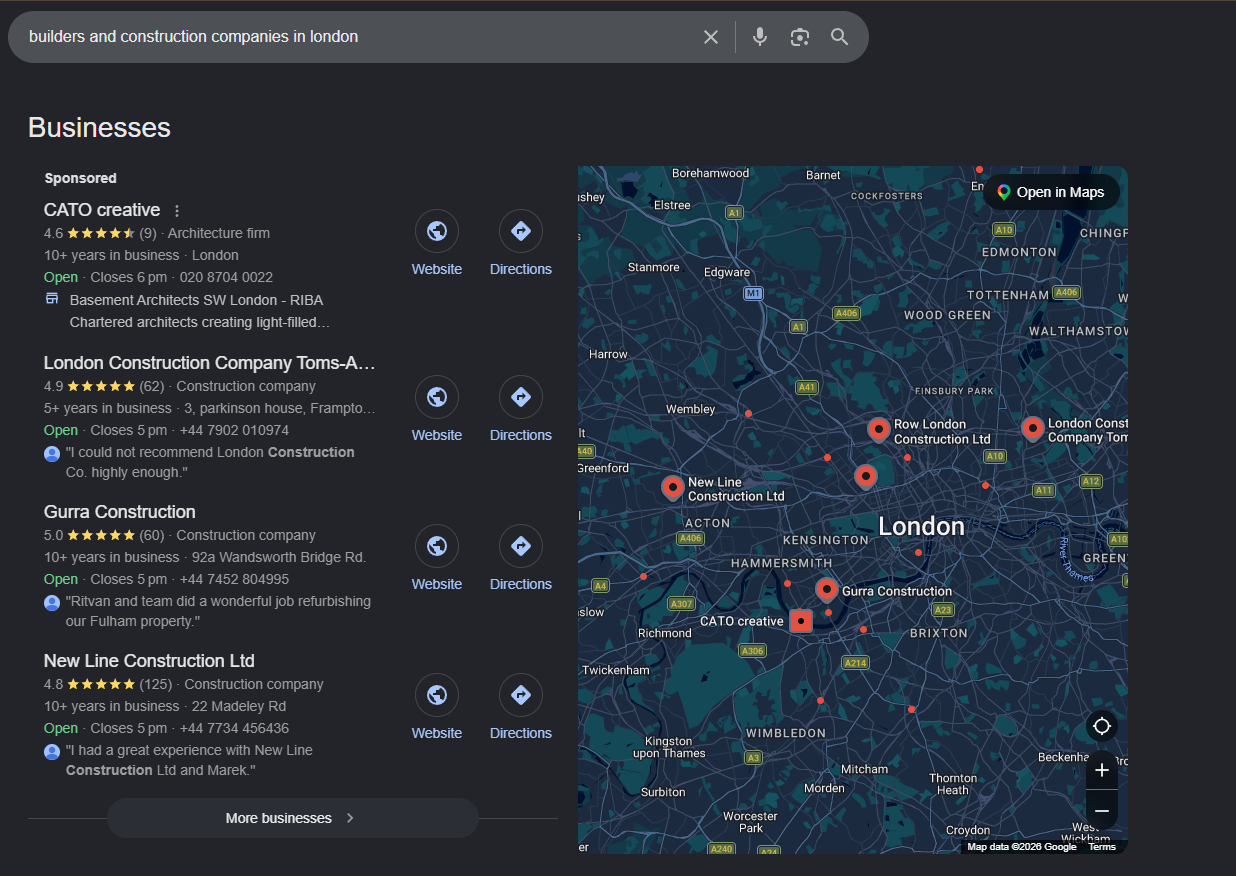Get Directions to CATO creative via arrow icon
Screen dimensions: 1236x876
[x=521, y=231]
